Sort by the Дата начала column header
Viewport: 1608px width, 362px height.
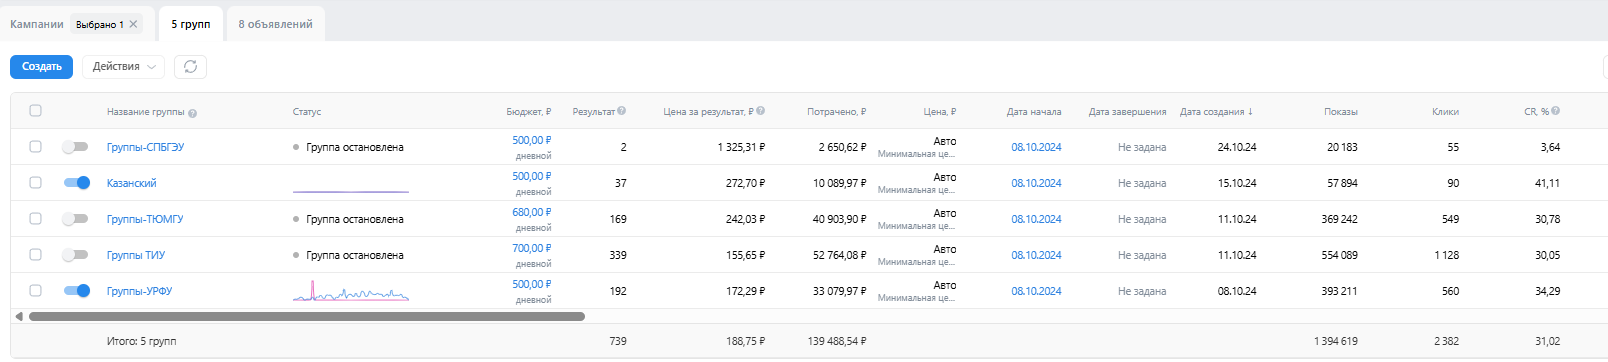pyautogui.click(x=1034, y=111)
